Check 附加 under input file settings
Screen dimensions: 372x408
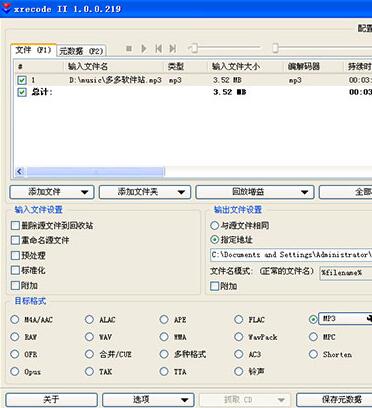(x=15, y=285)
